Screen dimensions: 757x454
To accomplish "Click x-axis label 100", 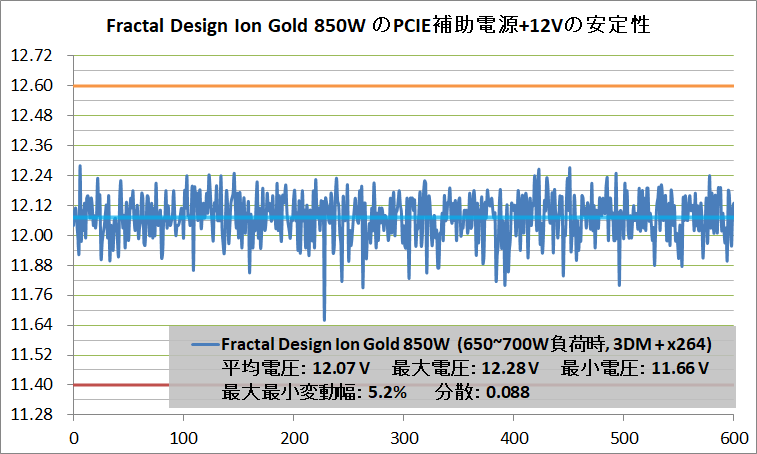I will pos(184,438).
